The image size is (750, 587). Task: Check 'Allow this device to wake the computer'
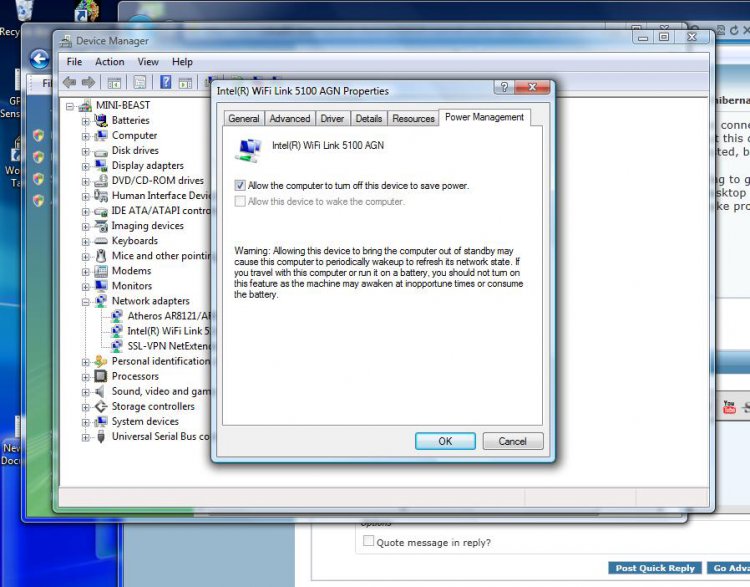coord(240,201)
